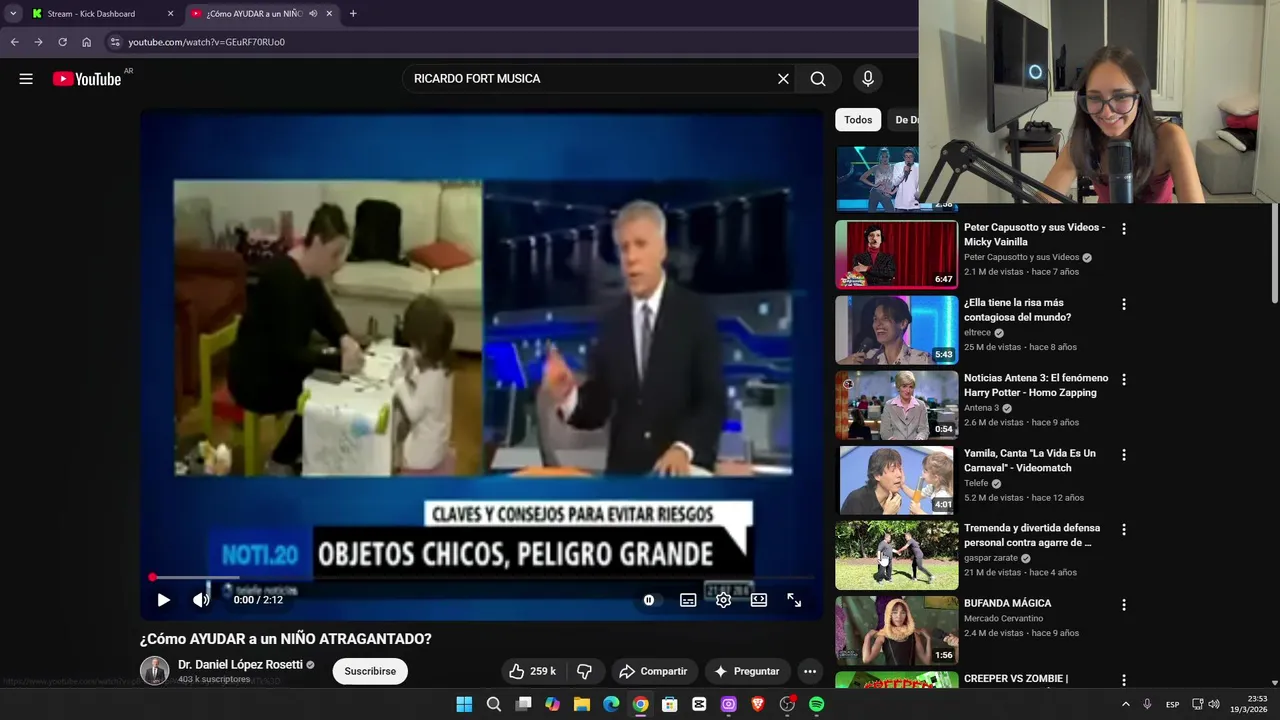Open Windows taskbar search
Screen dimensions: 1280x720
493,704
